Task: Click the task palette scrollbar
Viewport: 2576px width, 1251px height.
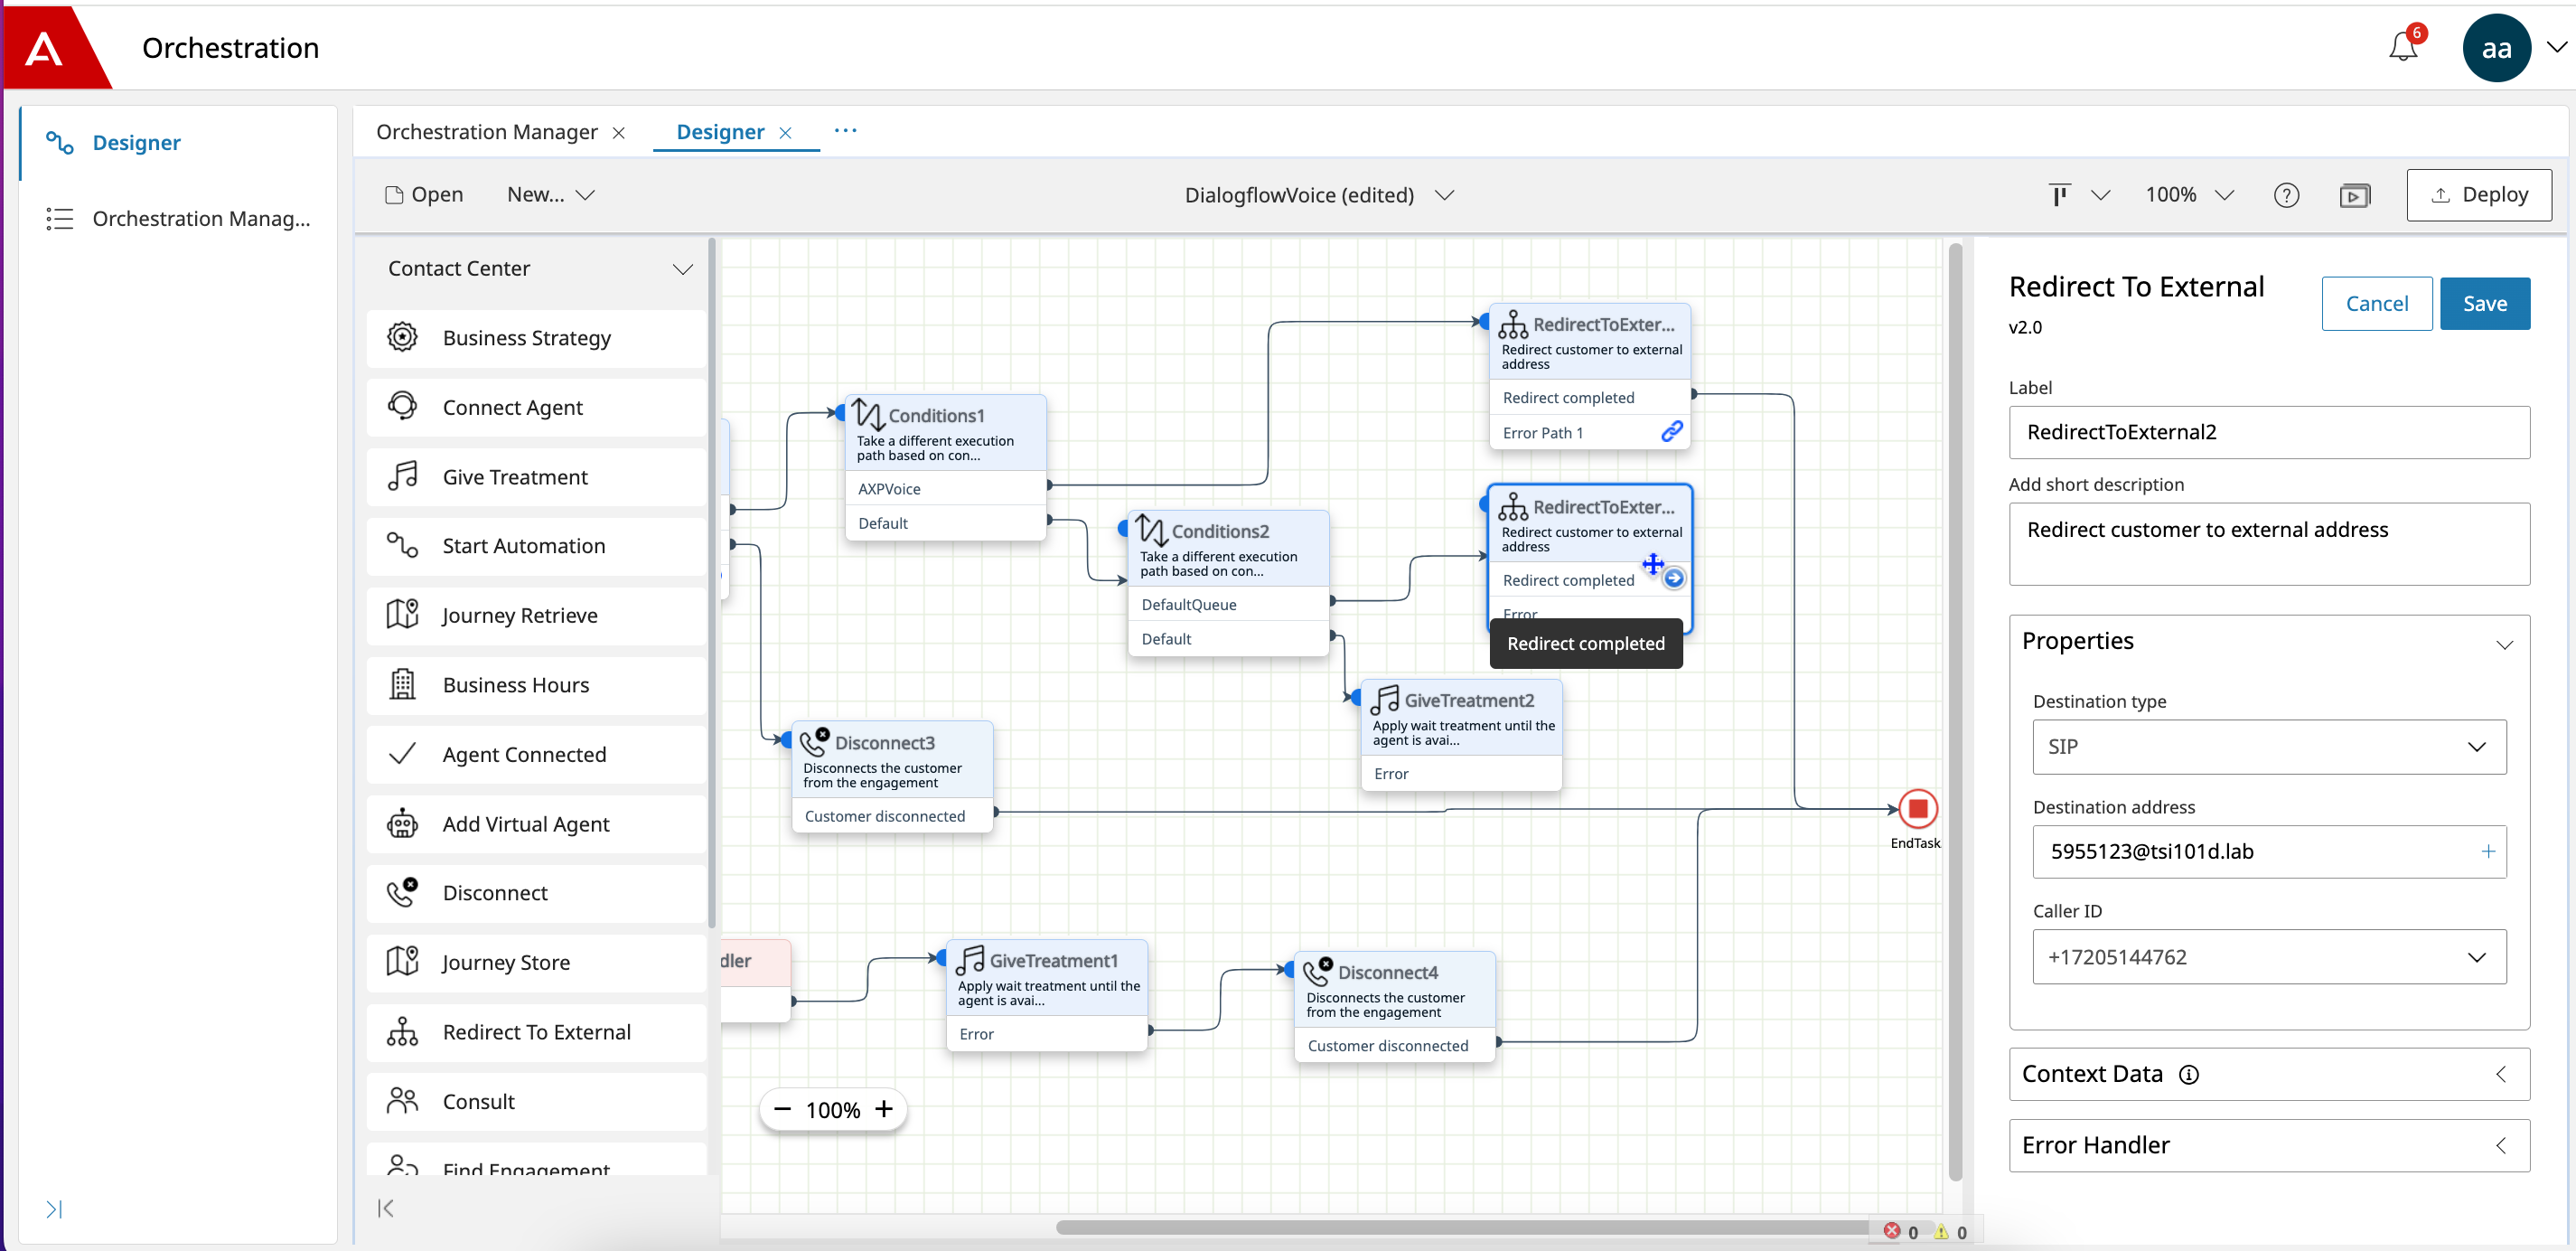Action: click(711, 582)
